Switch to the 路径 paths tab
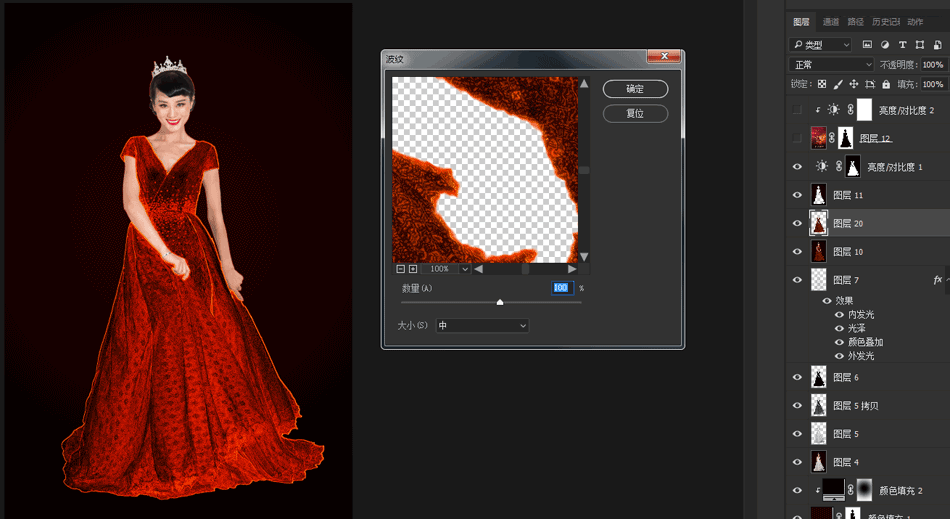This screenshot has height=519, width=950. (x=856, y=22)
